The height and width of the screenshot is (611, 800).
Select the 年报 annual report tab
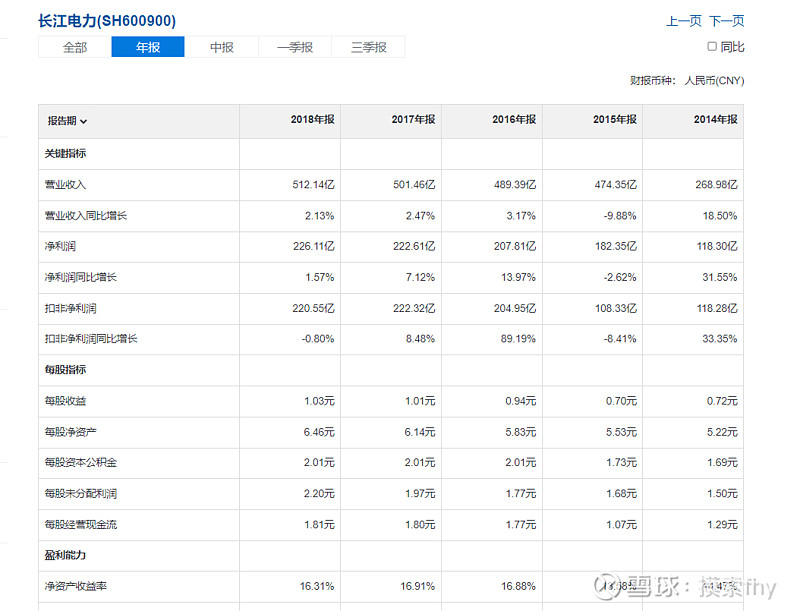[x=148, y=47]
